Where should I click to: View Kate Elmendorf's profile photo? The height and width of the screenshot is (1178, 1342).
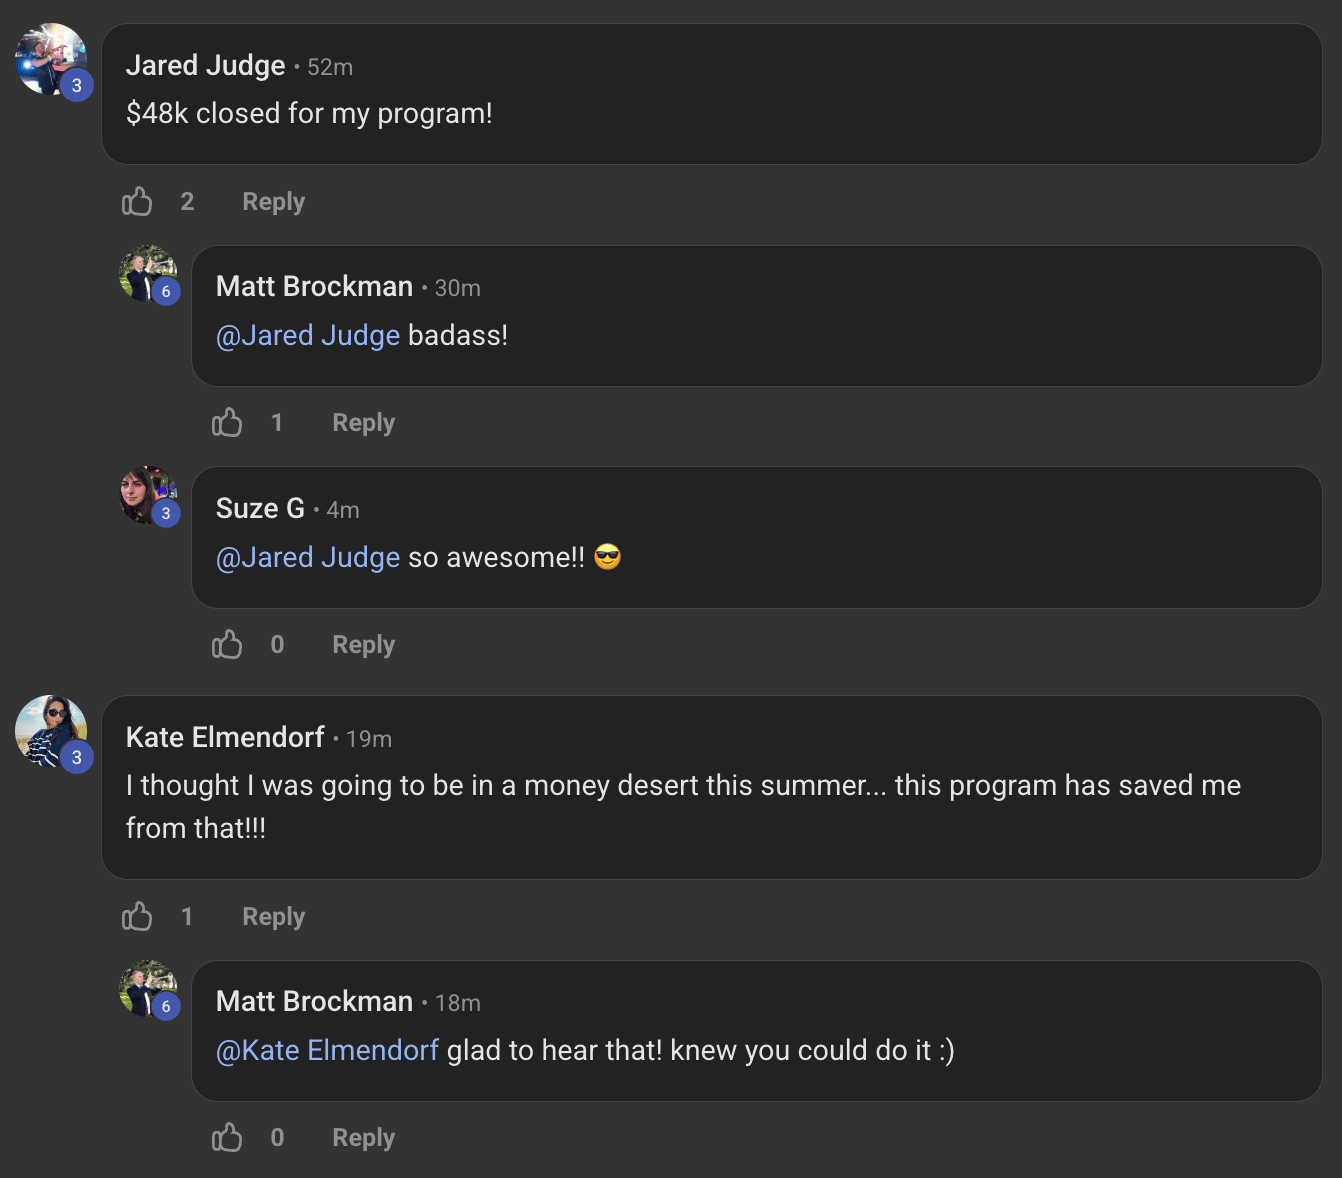51,731
